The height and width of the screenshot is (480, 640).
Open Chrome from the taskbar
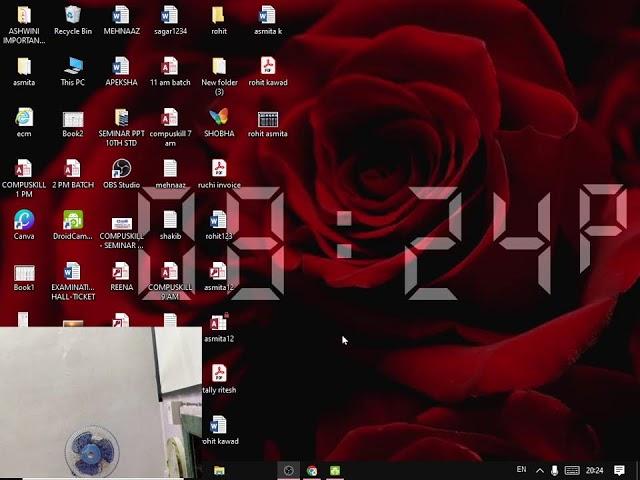click(x=312, y=471)
